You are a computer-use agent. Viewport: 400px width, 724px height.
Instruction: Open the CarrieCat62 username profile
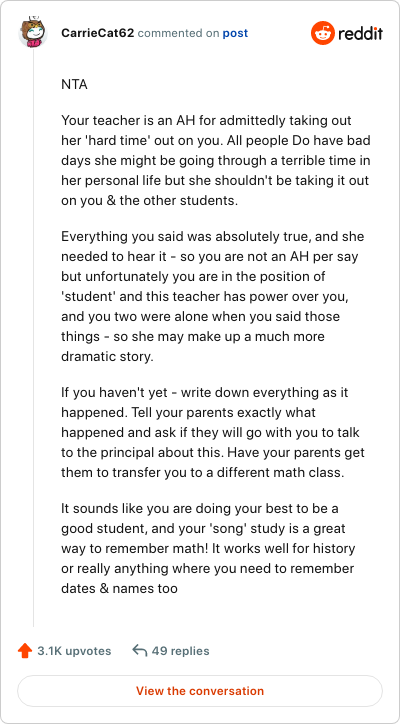click(97, 33)
